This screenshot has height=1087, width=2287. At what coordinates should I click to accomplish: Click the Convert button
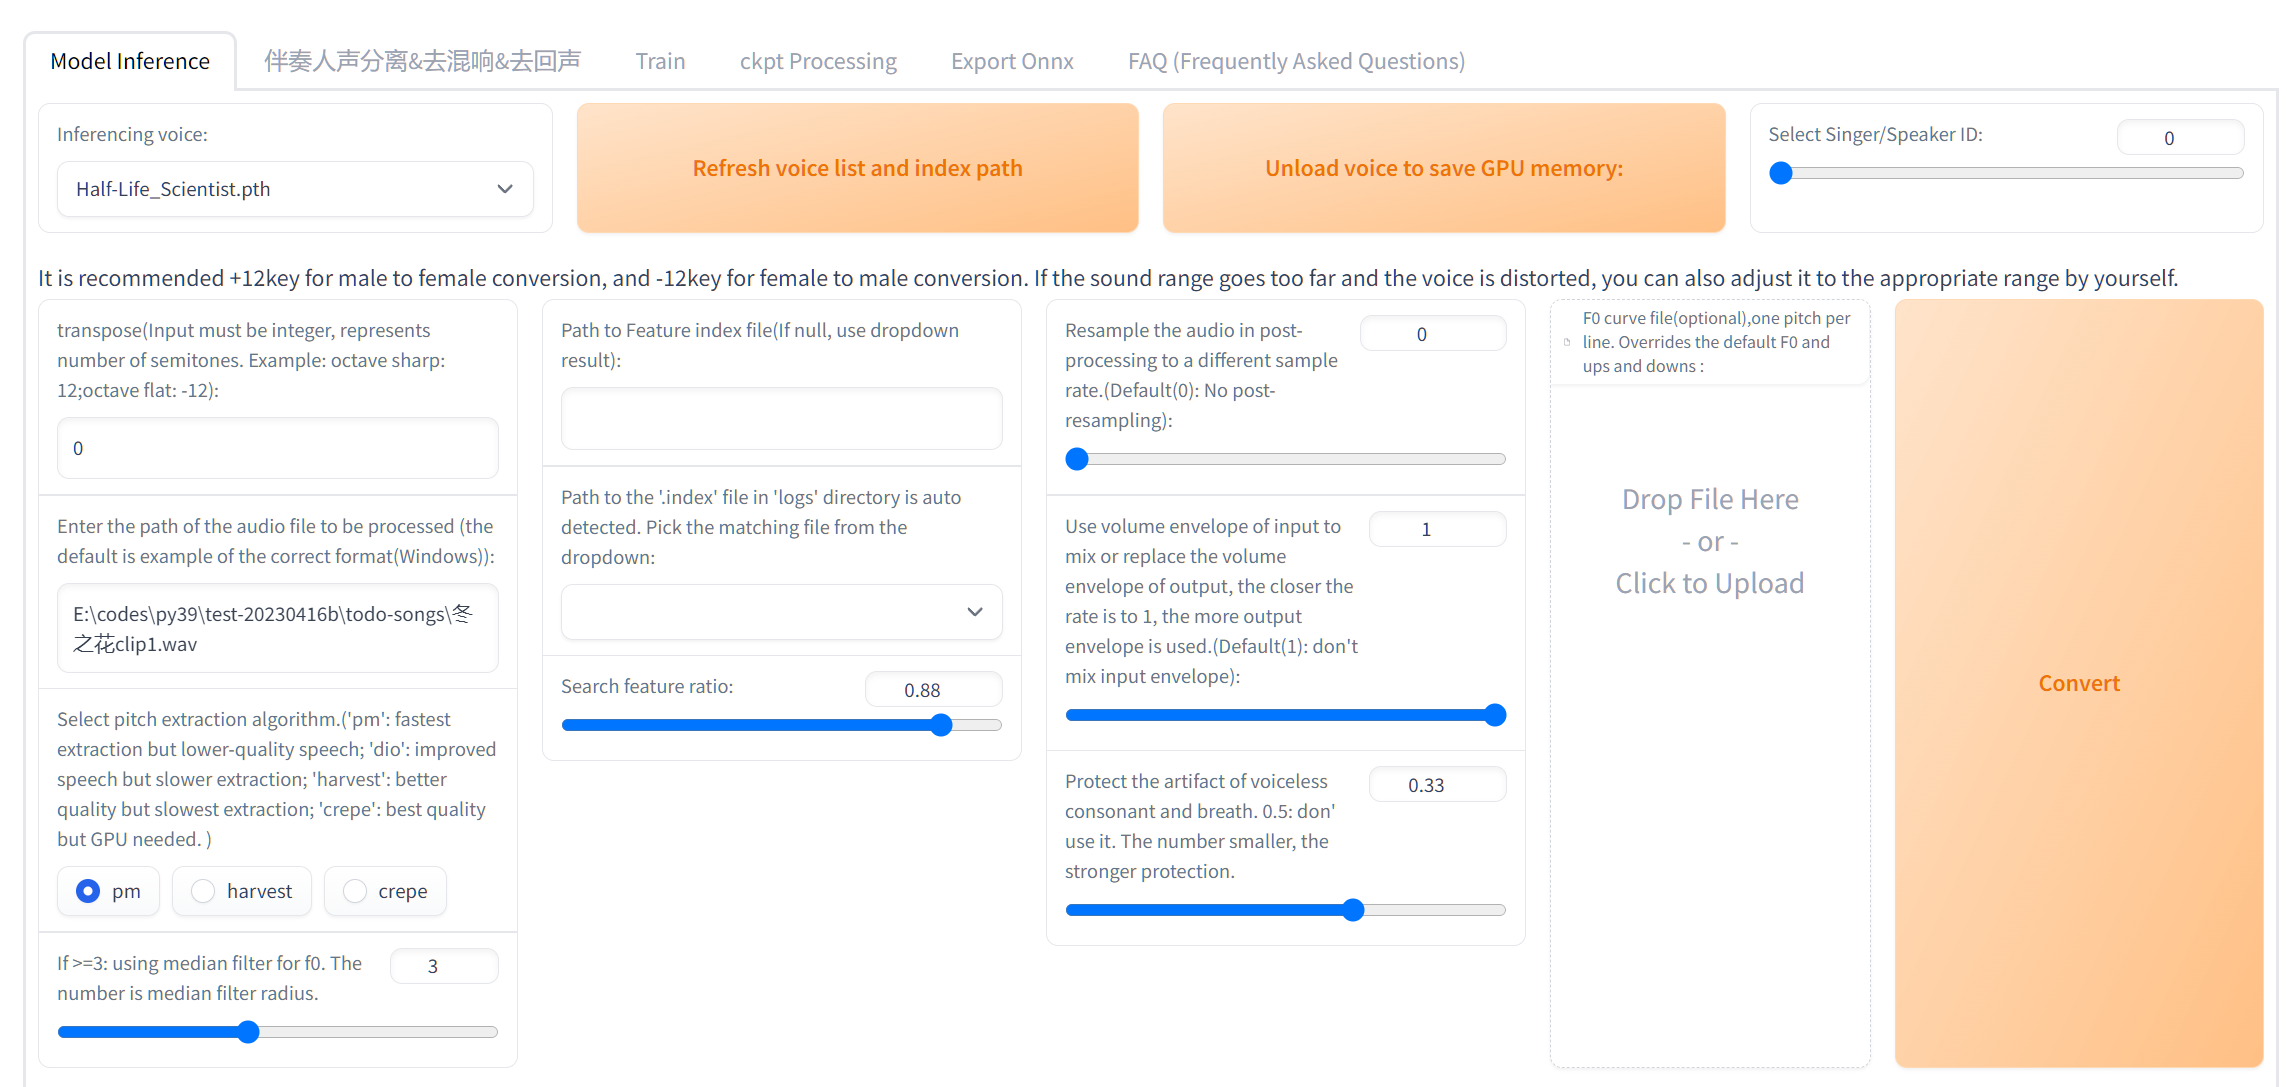2078,683
